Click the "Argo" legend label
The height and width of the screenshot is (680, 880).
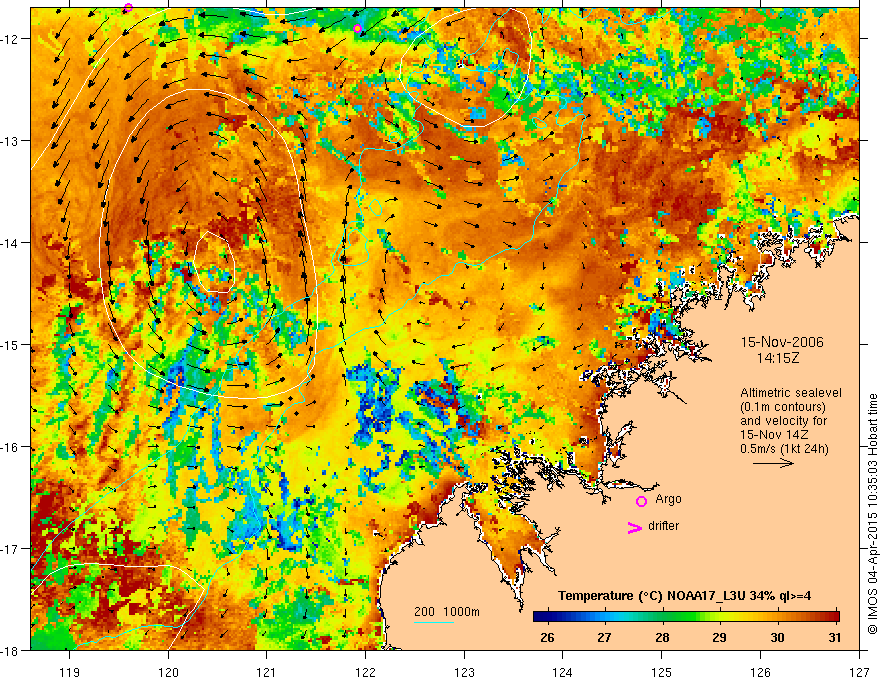pos(668,499)
